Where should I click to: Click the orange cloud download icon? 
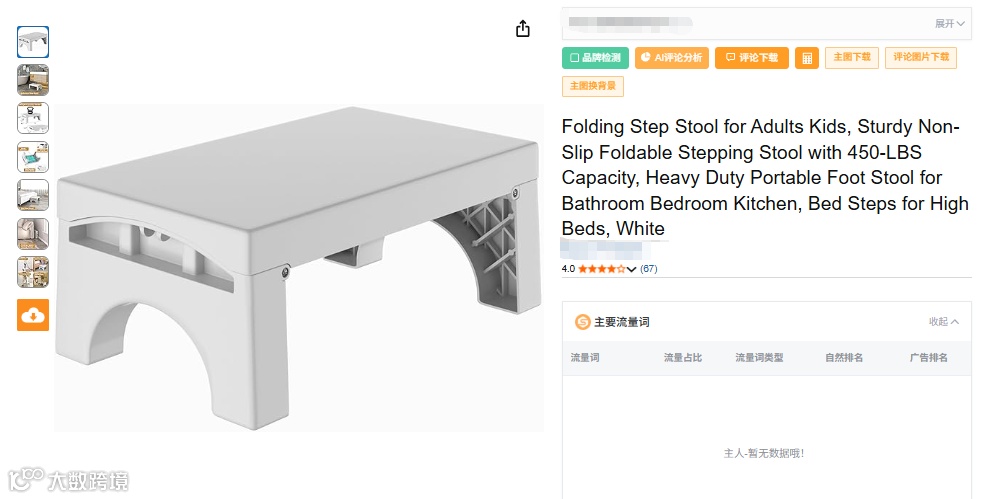click(33, 315)
